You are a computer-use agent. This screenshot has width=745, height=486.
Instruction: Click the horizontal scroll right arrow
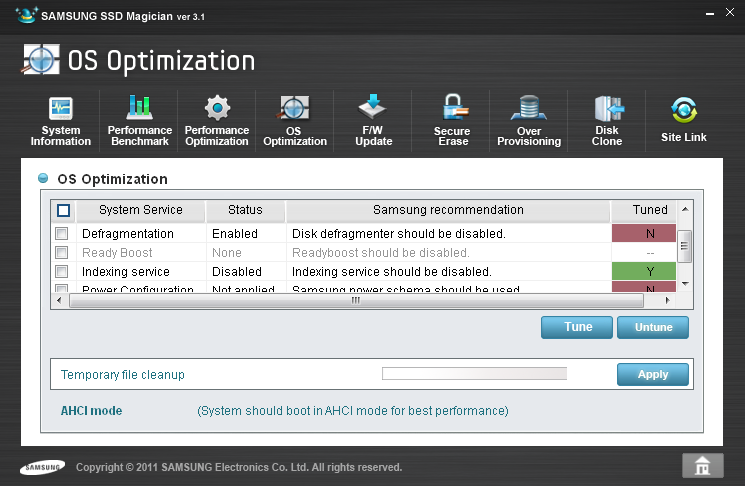coord(667,300)
